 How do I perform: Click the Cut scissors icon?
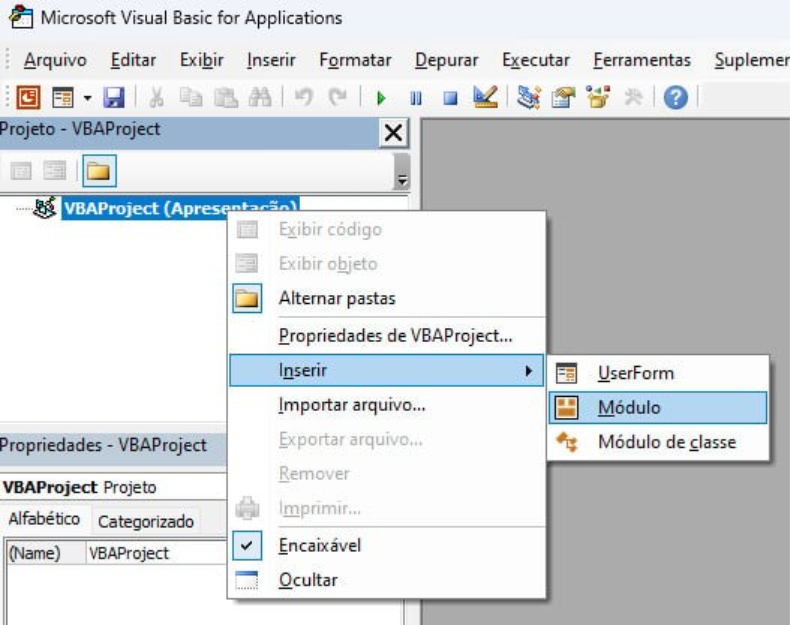[157, 97]
